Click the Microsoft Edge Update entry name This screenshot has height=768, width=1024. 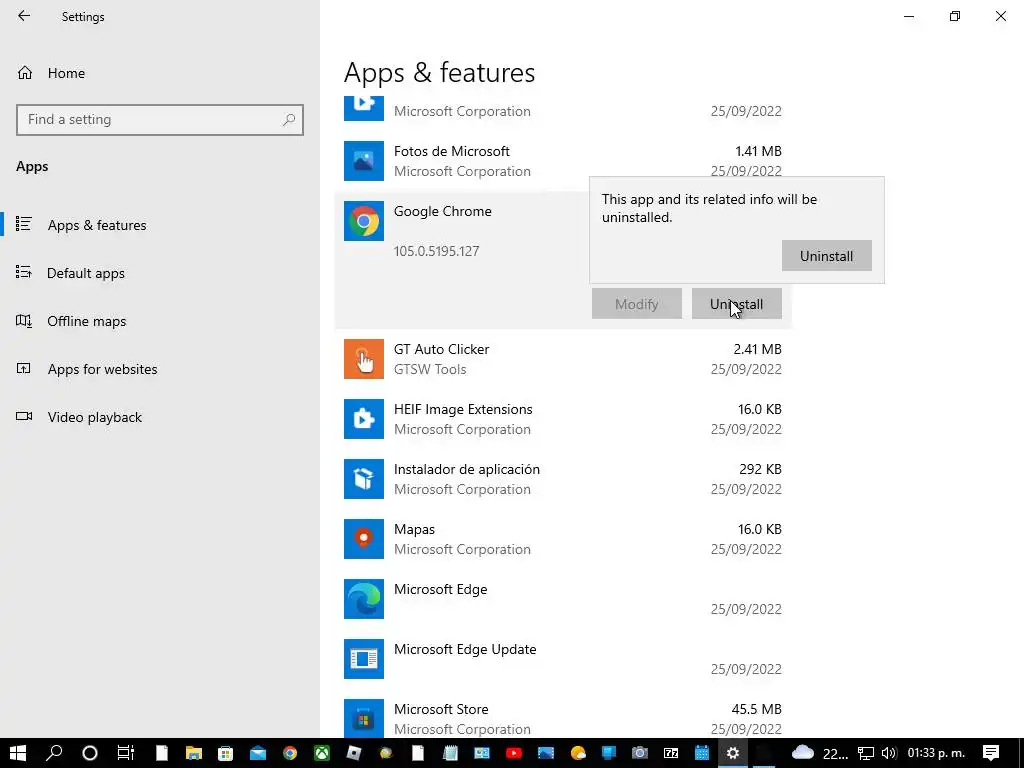[x=465, y=649]
